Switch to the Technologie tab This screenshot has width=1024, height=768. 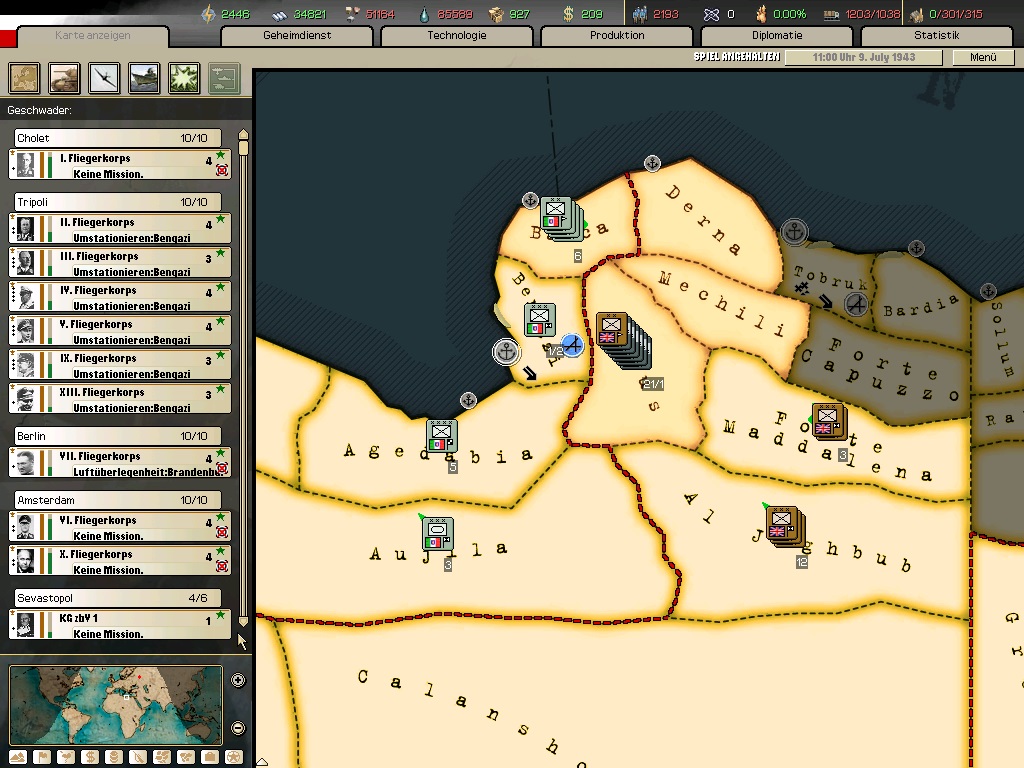click(x=457, y=35)
